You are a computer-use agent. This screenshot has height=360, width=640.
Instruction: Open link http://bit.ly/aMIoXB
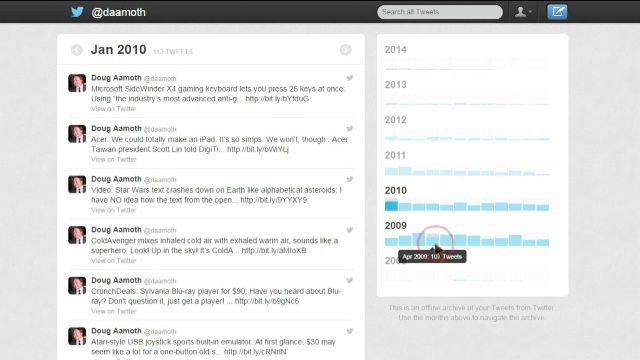[x=274, y=251]
